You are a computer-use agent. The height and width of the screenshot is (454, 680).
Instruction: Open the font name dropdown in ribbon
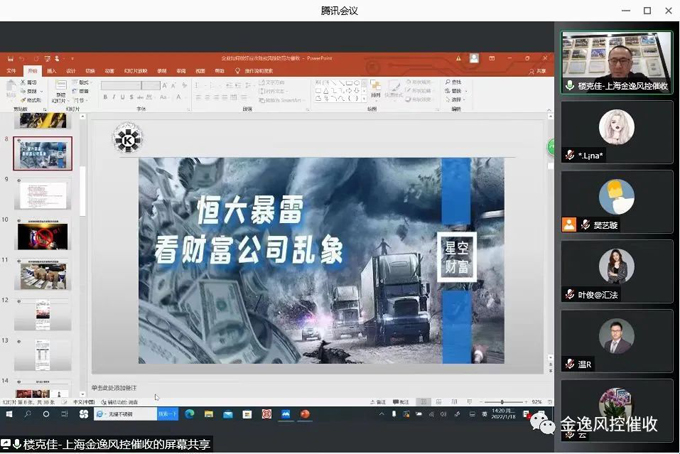click(x=138, y=86)
